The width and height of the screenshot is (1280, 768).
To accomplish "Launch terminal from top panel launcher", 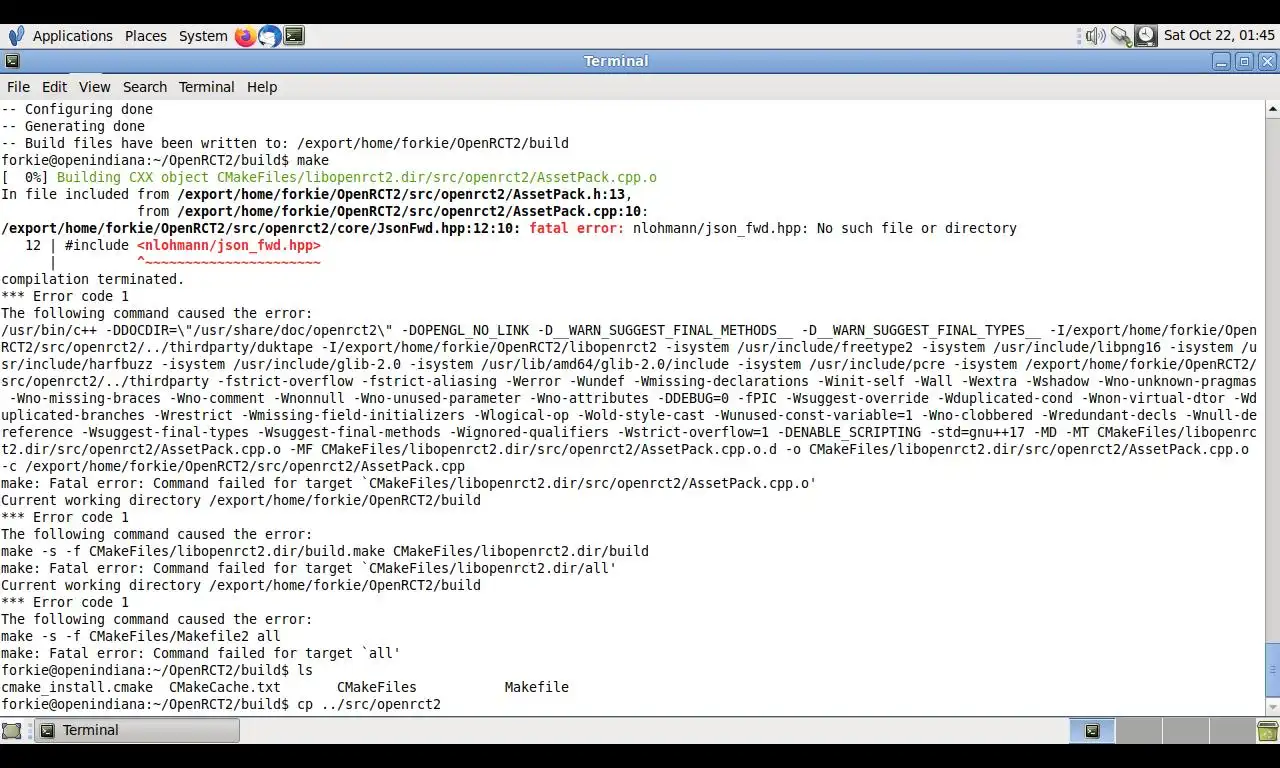I will click(294, 36).
